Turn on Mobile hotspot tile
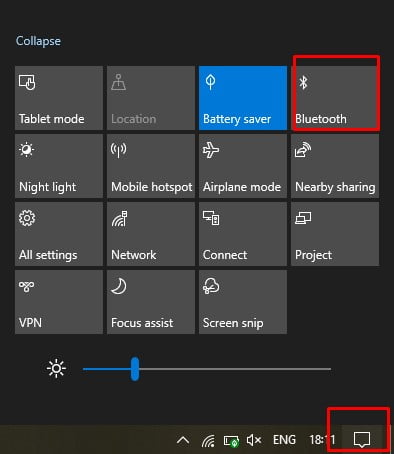Image resolution: width=394 pixels, height=454 pixels. [x=151, y=166]
